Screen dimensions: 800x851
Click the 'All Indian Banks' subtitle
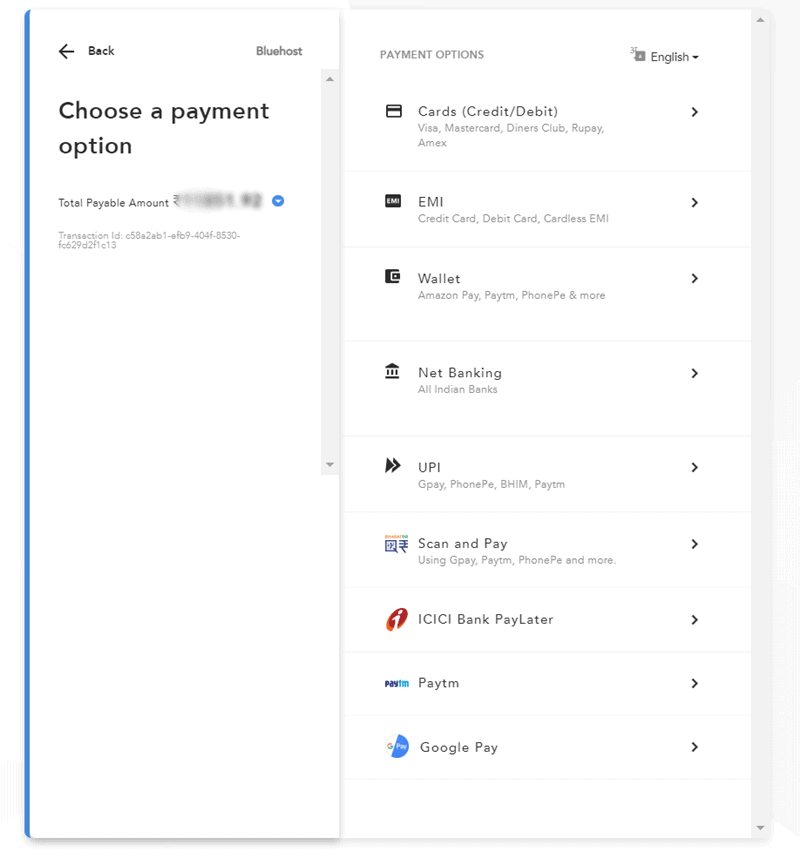coord(458,389)
